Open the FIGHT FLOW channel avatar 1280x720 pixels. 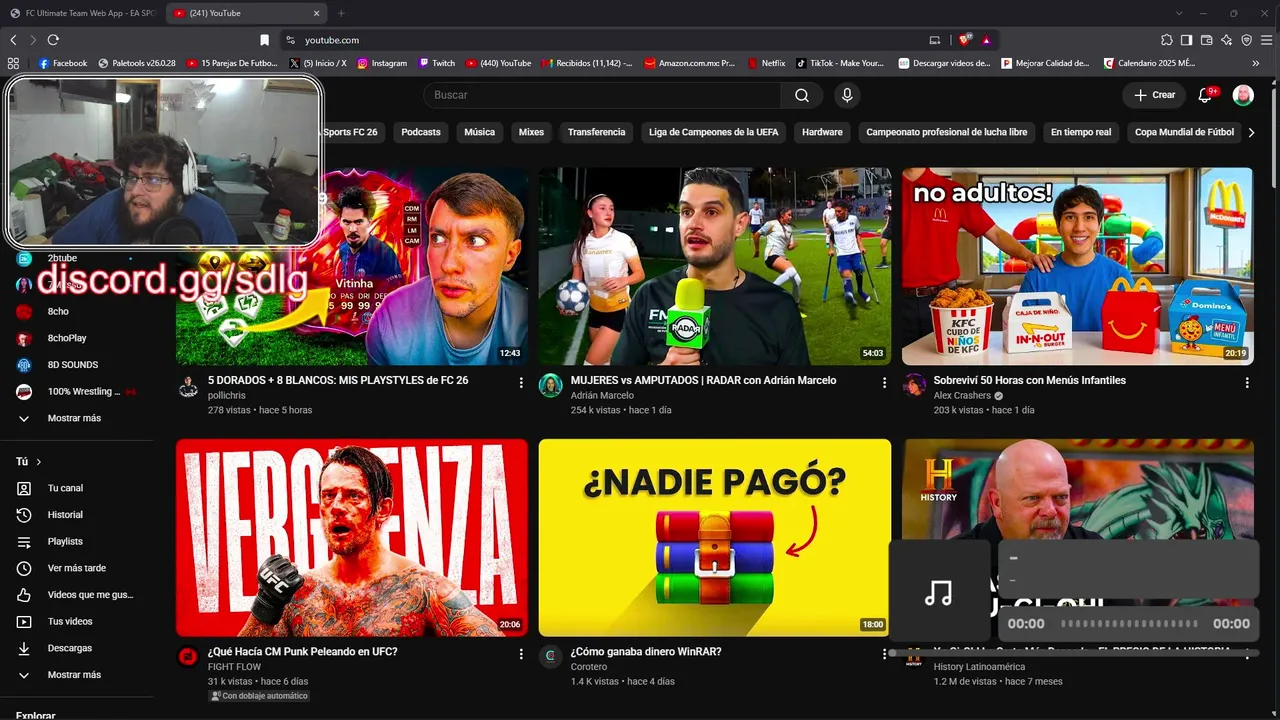[x=188, y=657]
